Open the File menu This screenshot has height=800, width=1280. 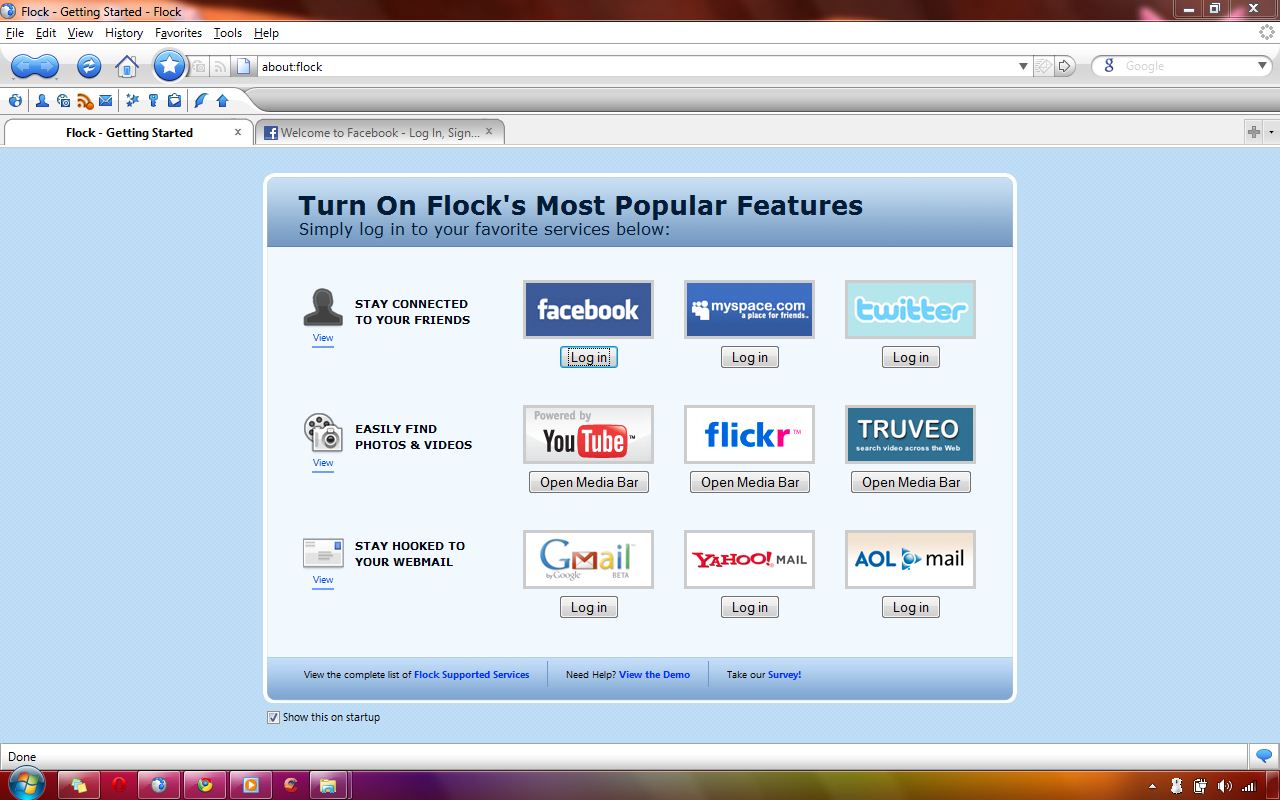[15, 33]
